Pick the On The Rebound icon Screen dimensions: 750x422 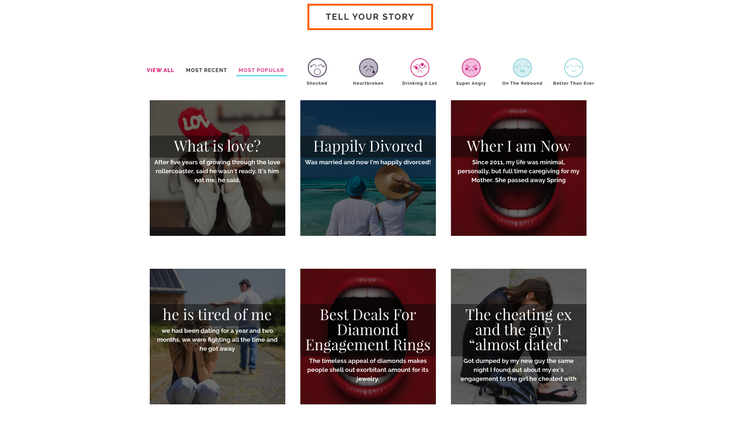click(522, 68)
